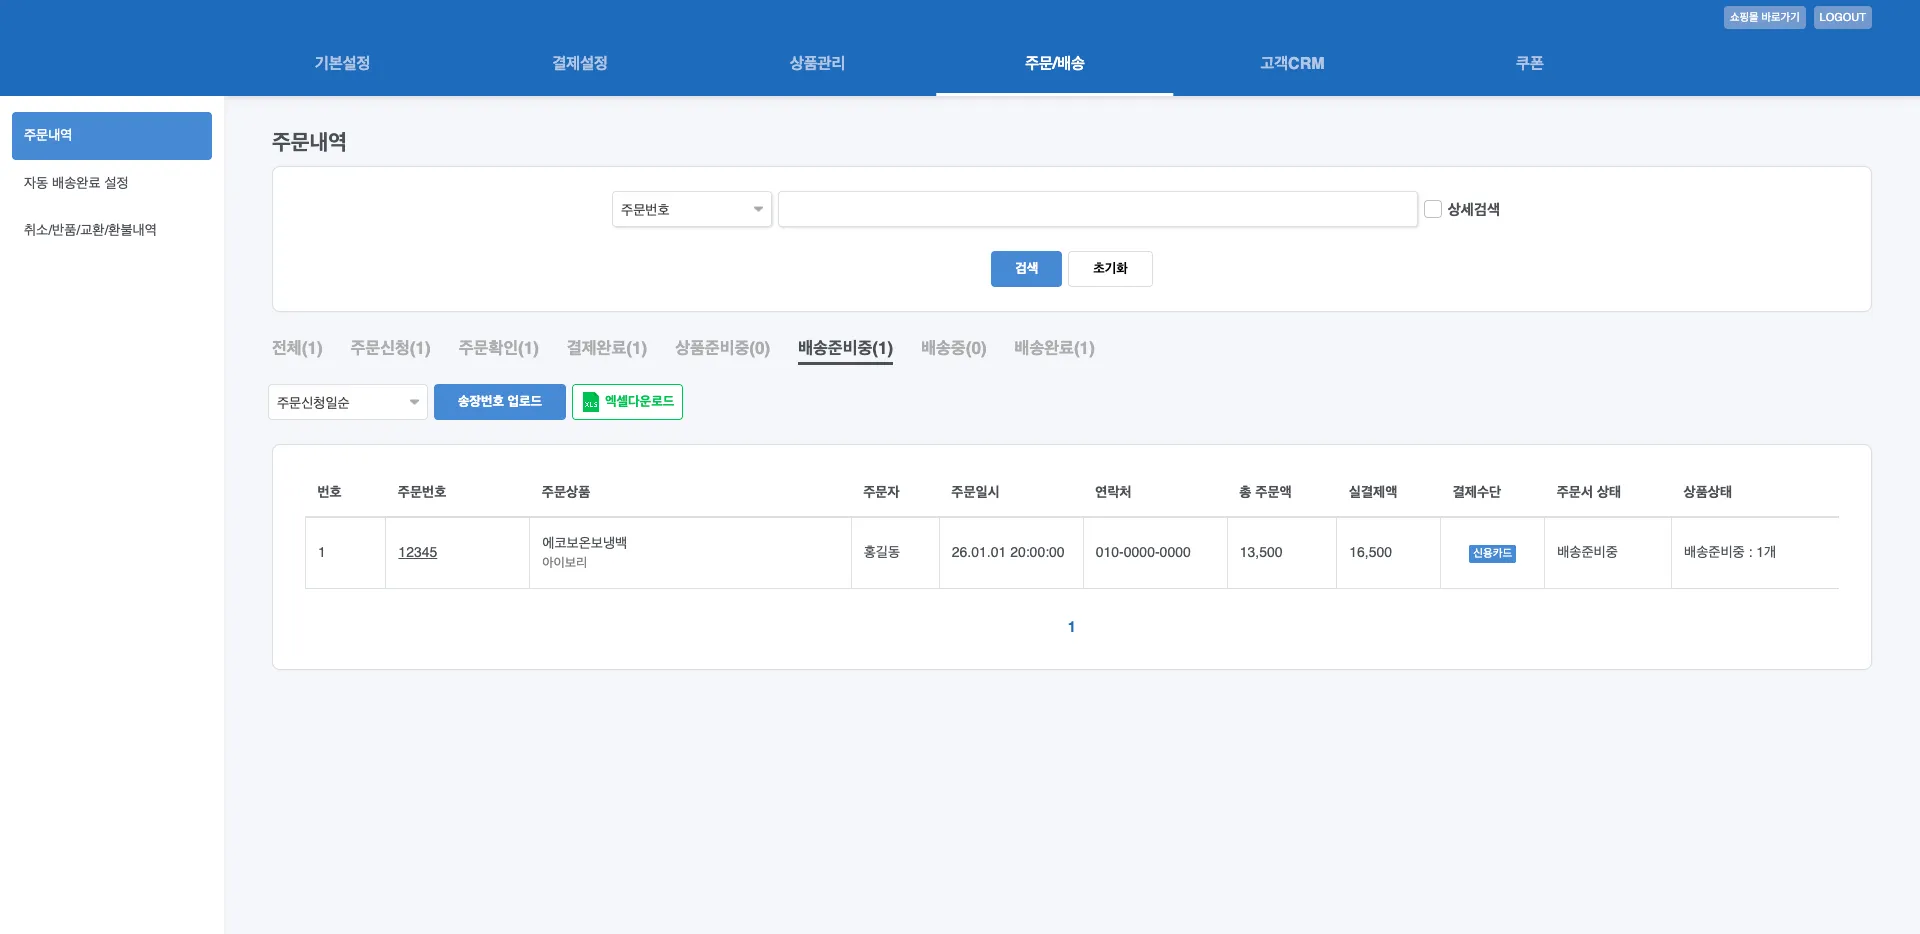Click the 송장번호 업로드 button

500,402
